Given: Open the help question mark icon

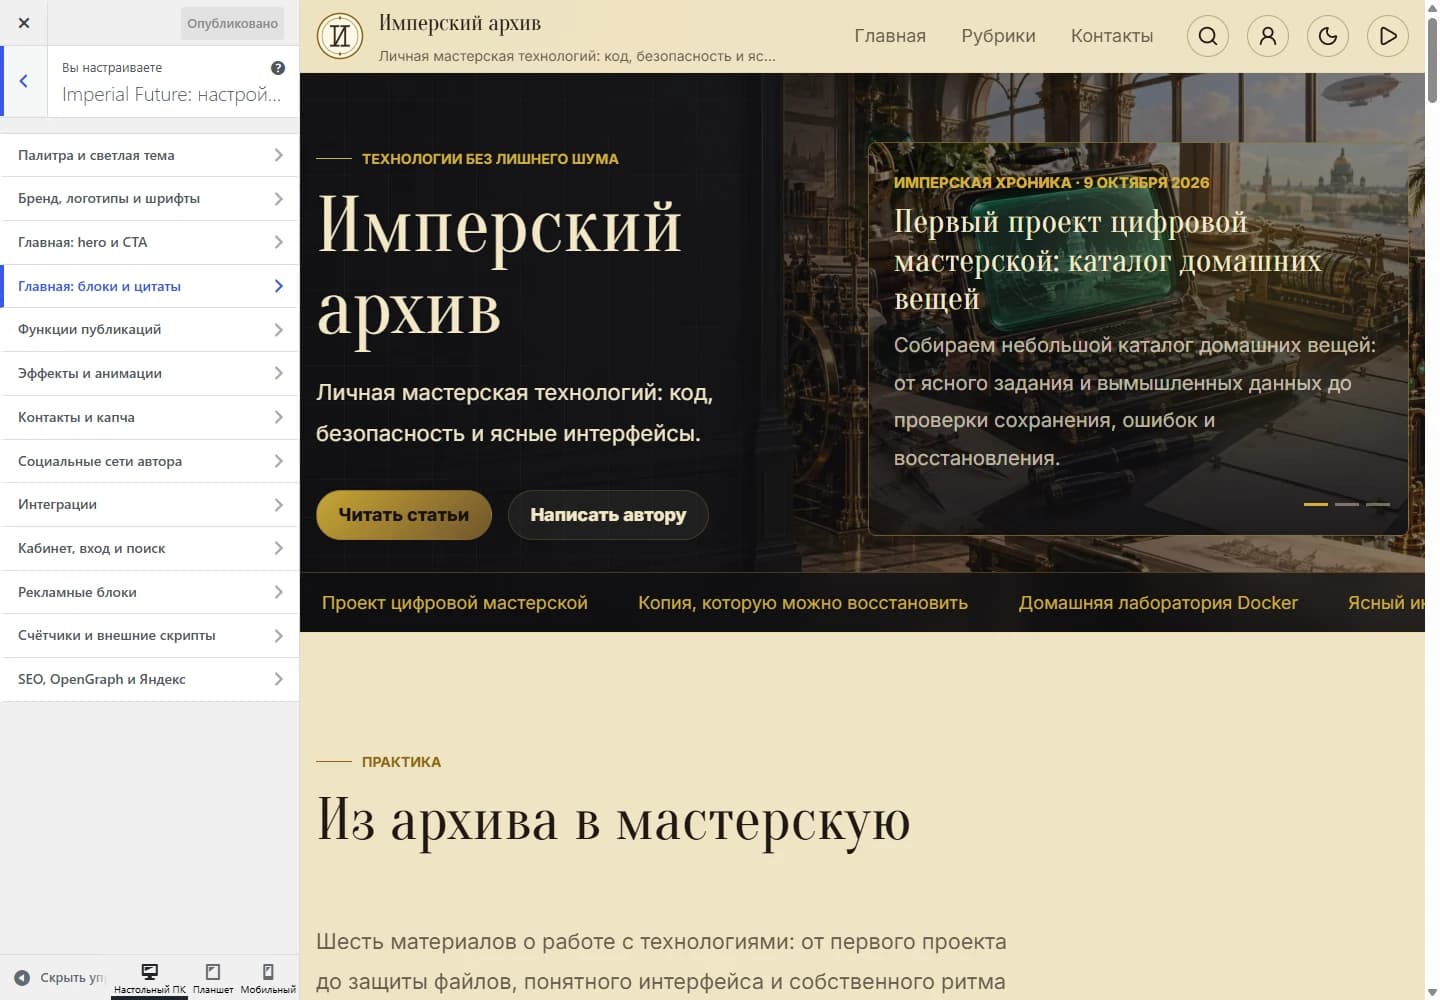Looking at the screenshot, I should click(x=278, y=68).
